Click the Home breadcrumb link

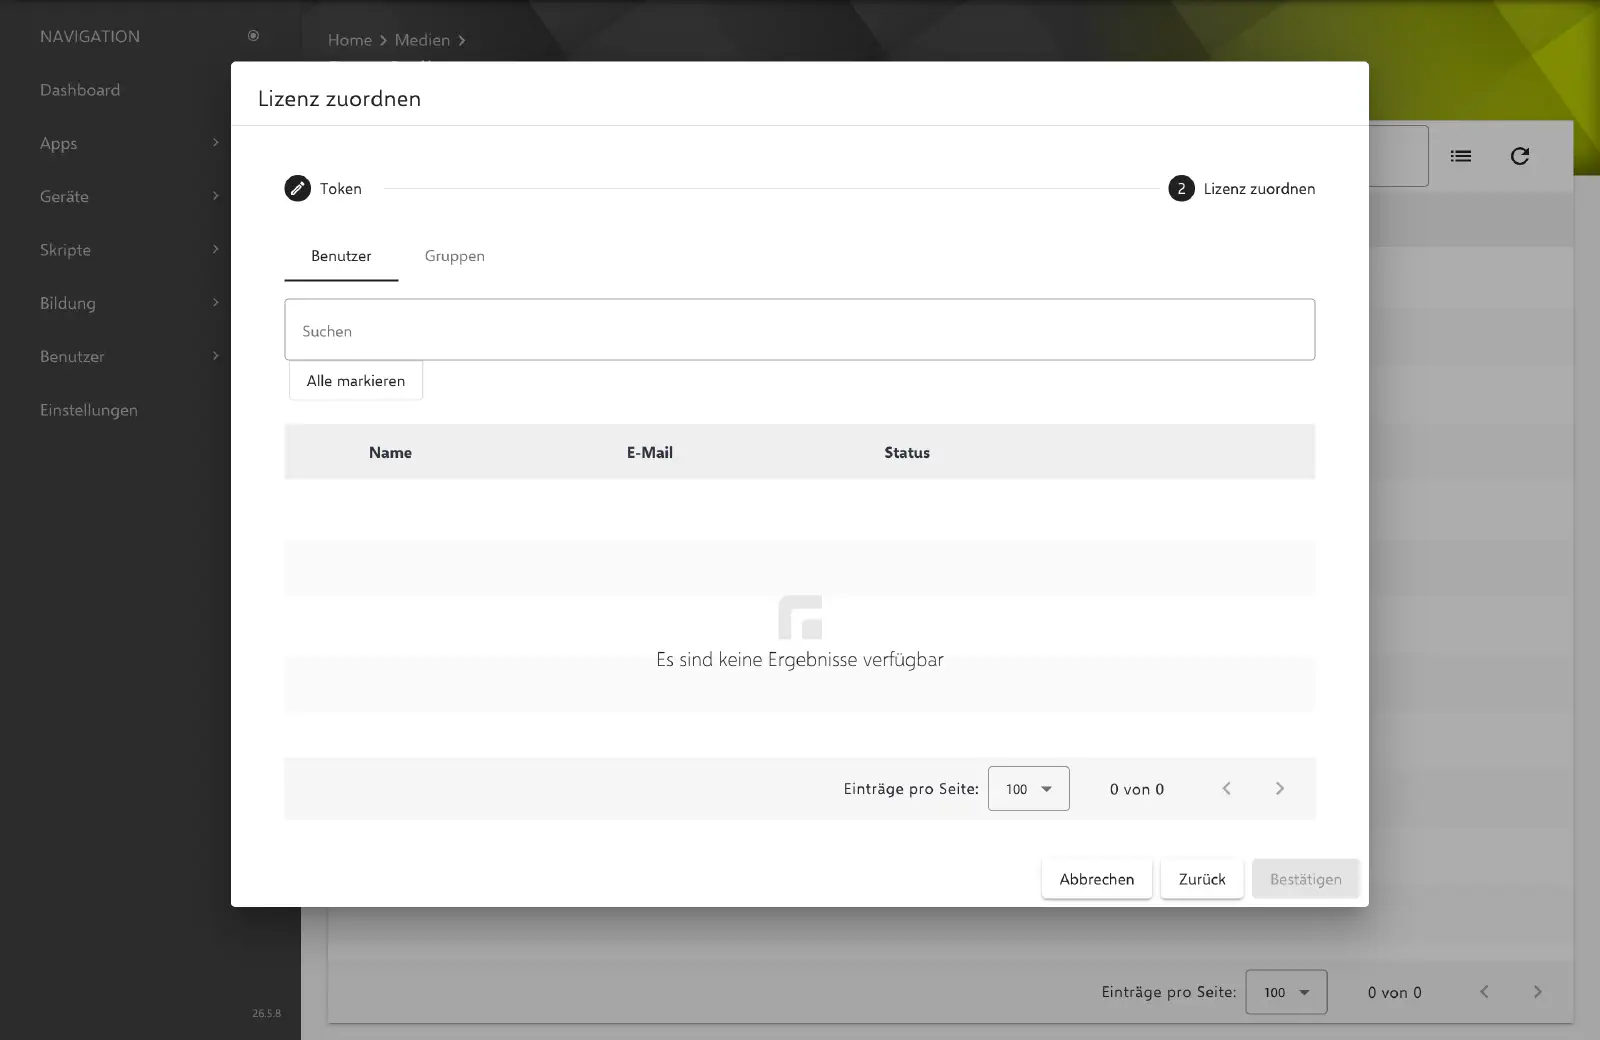[x=350, y=40]
